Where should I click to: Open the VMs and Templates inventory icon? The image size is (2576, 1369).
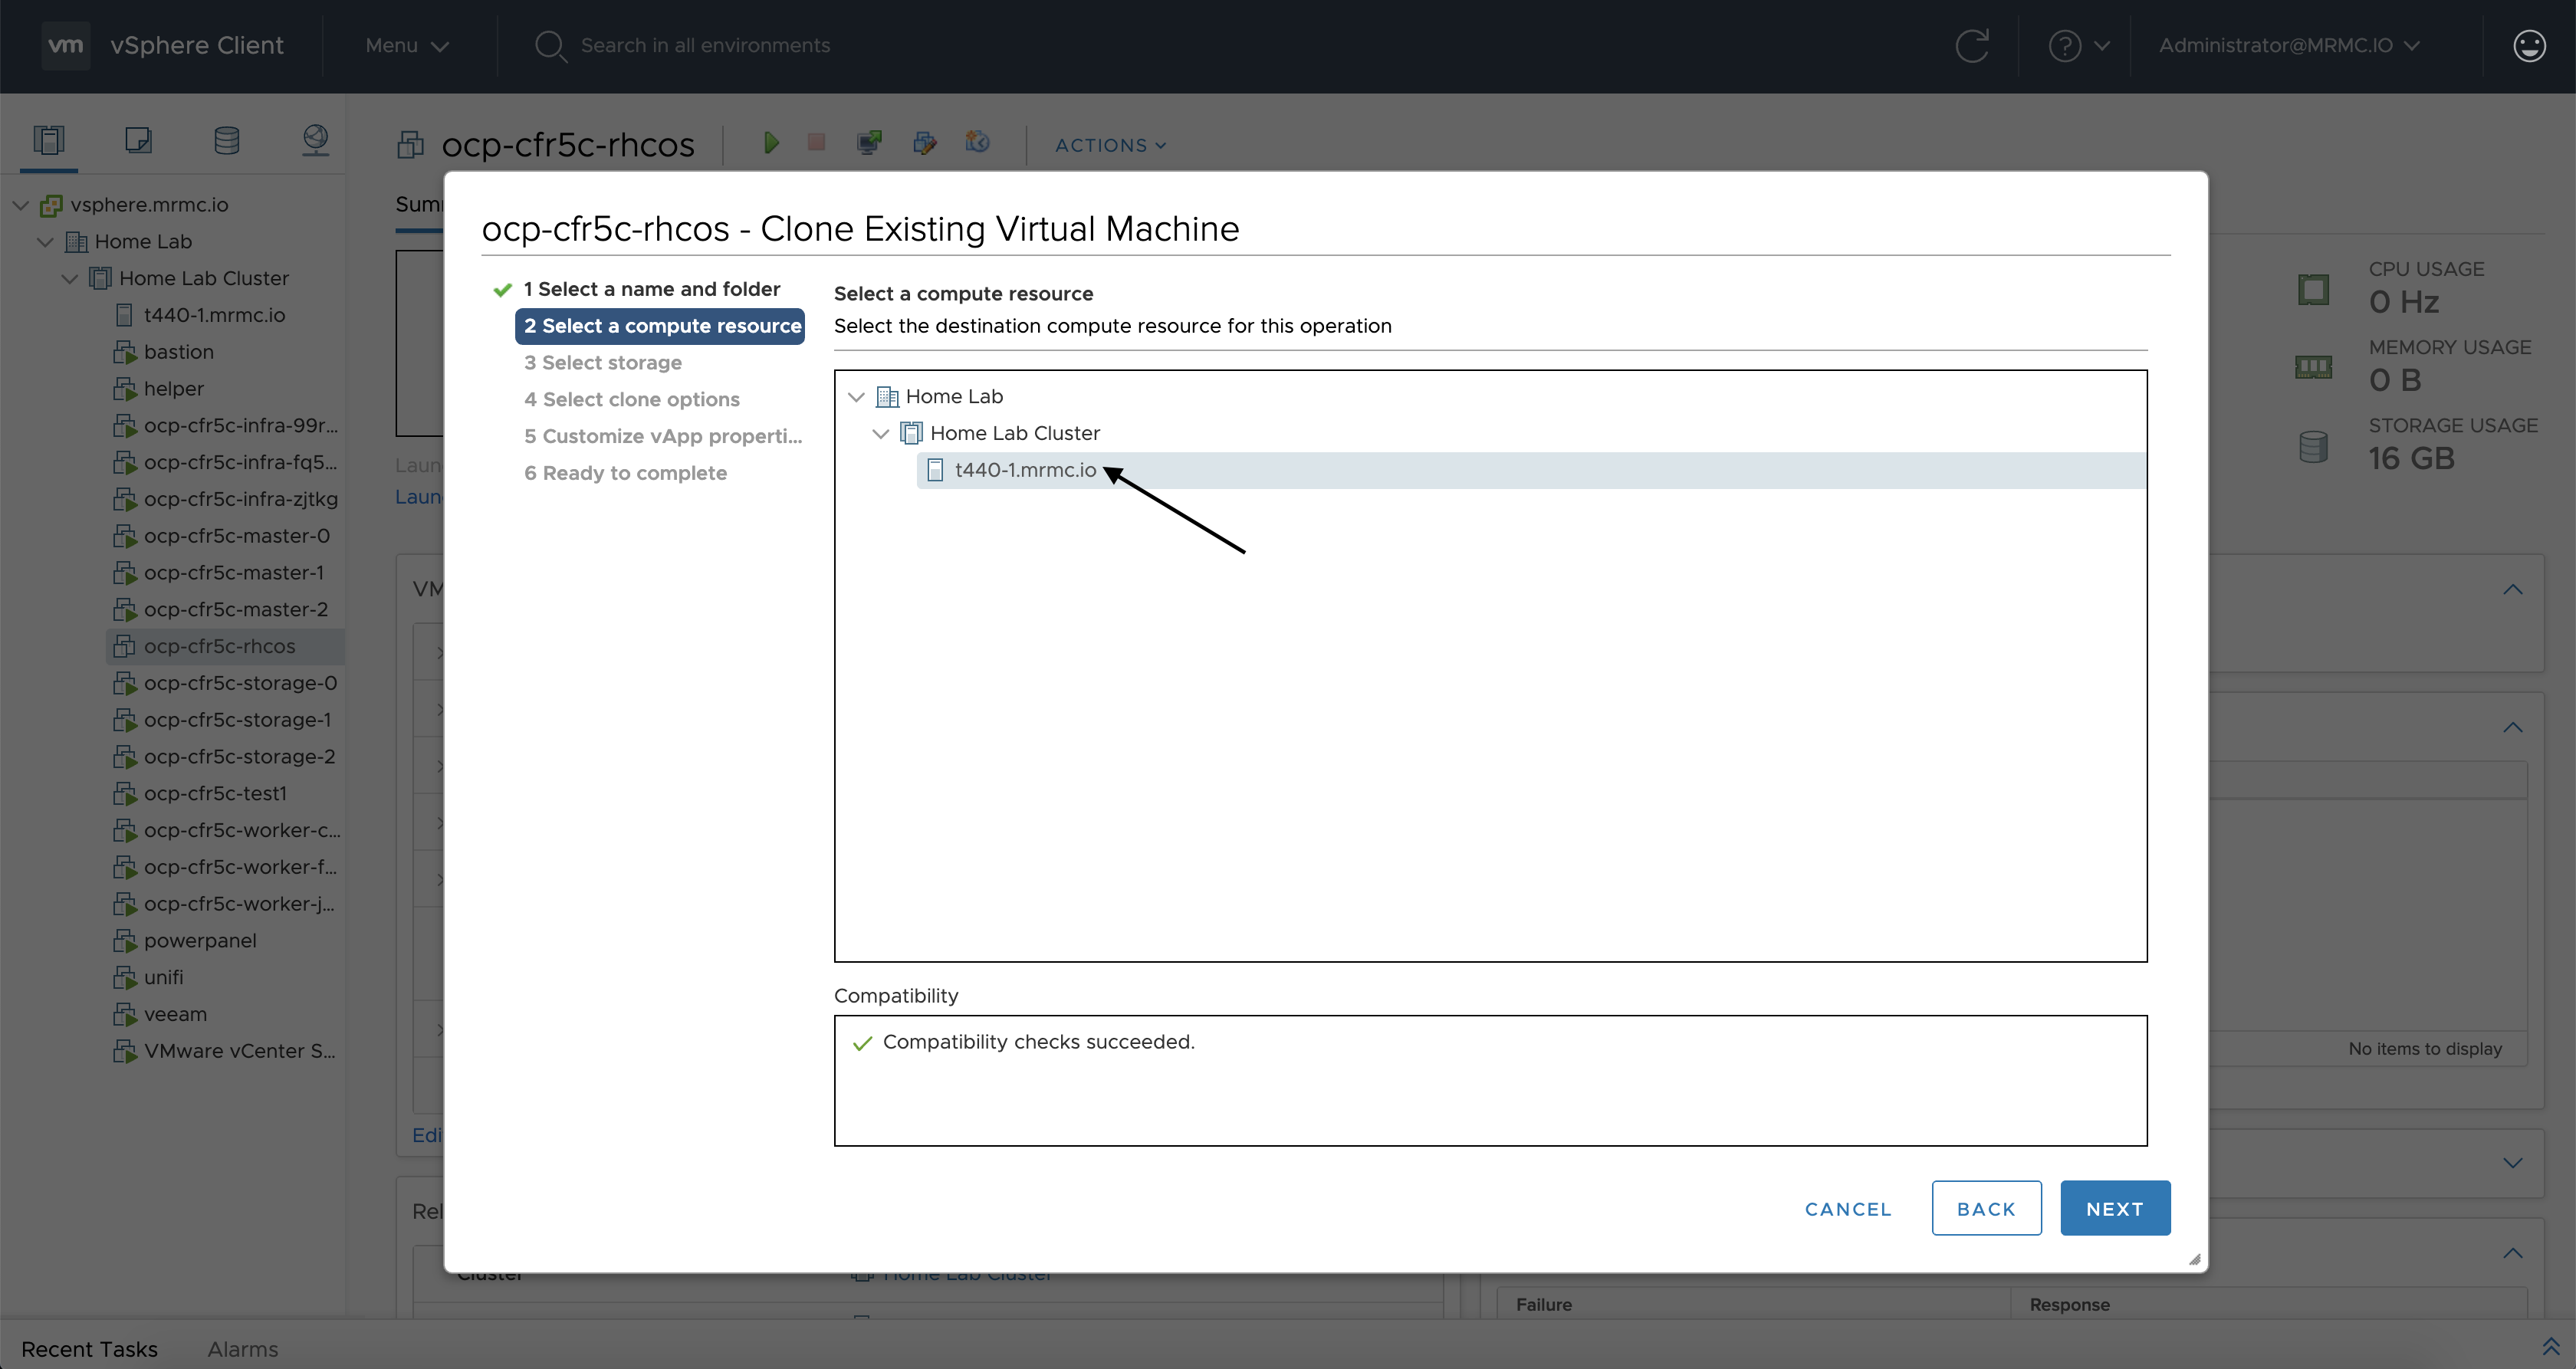point(138,140)
